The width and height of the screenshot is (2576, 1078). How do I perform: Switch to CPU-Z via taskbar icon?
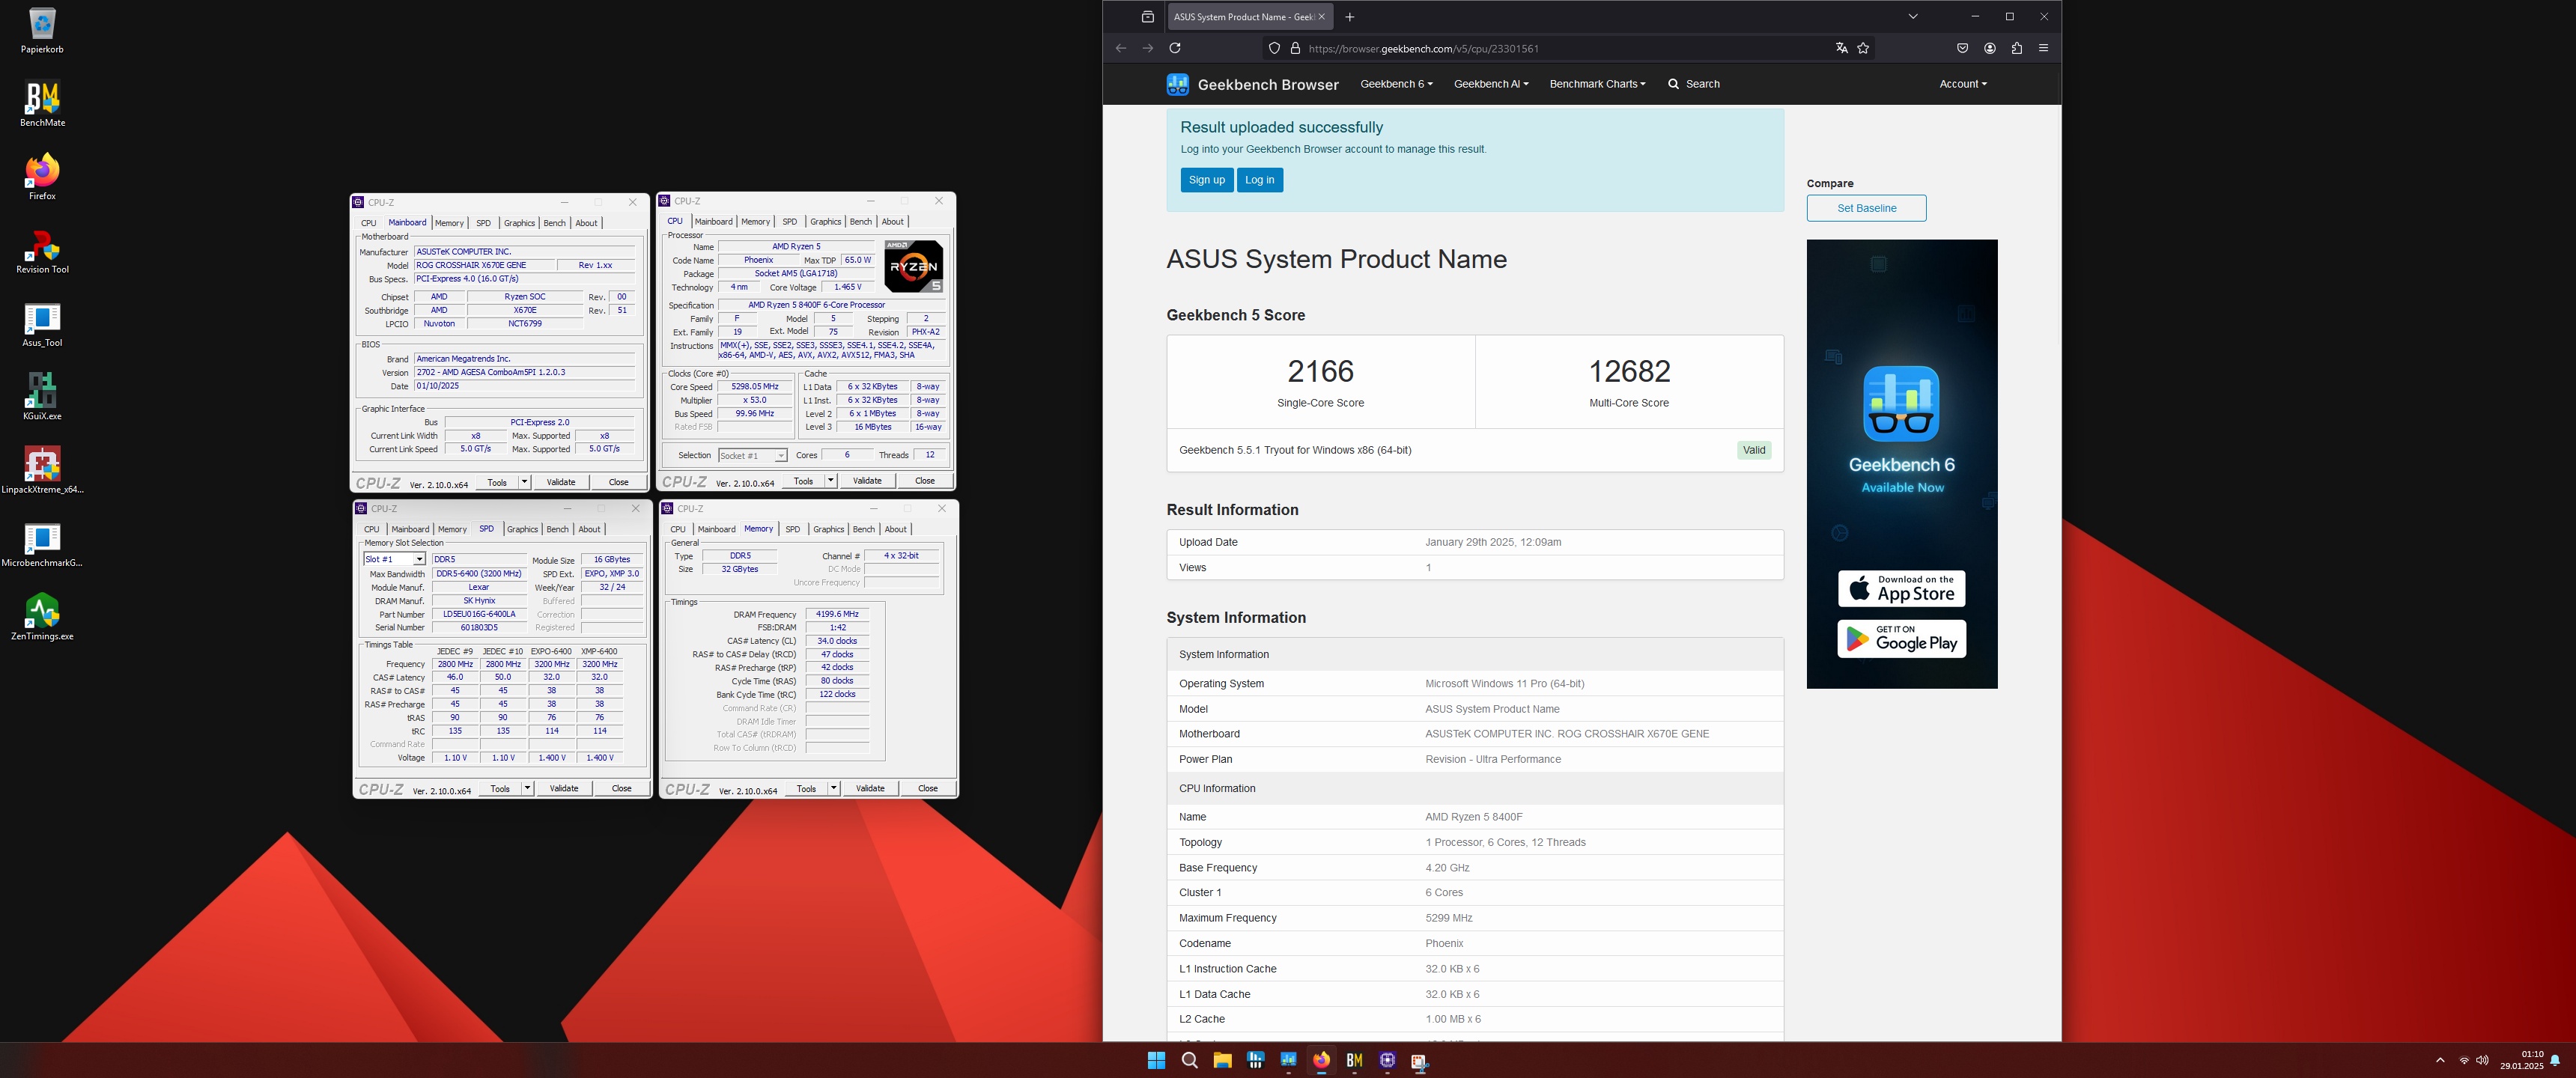coord(1387,1060)
